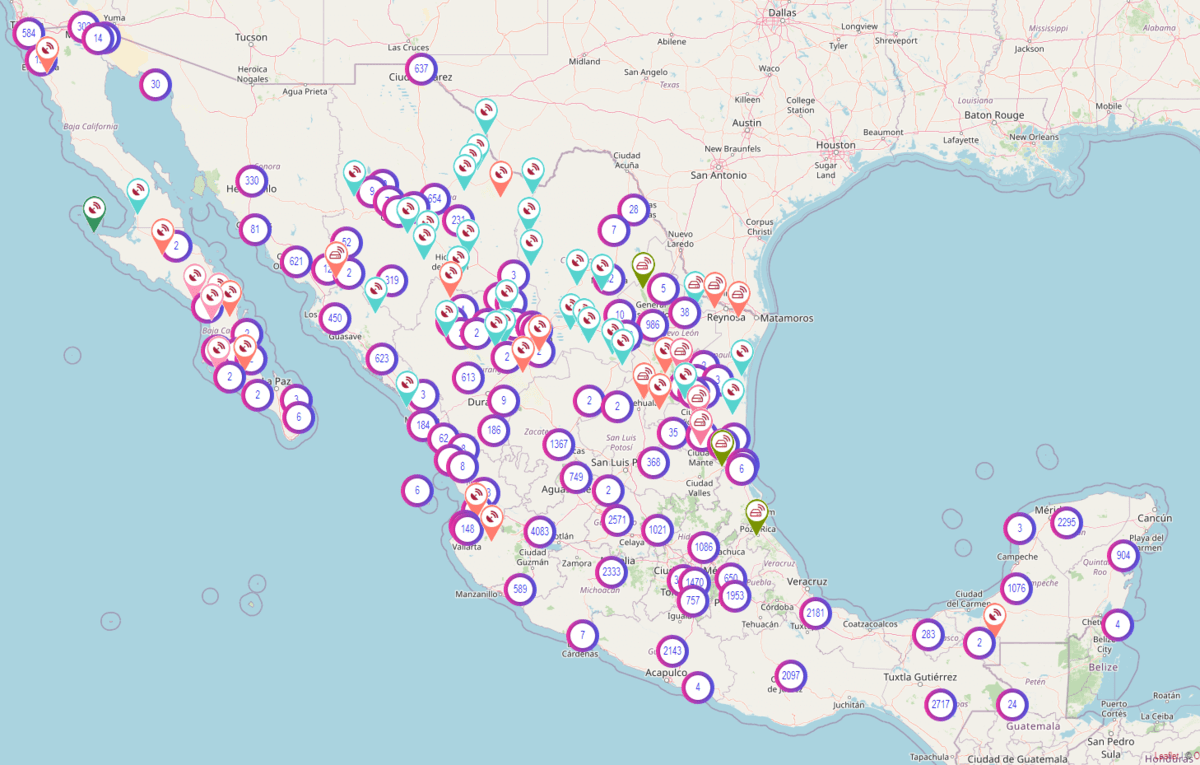
Task: Select the olive green pin near Poza Rica
Action: [x=757, y=513]
